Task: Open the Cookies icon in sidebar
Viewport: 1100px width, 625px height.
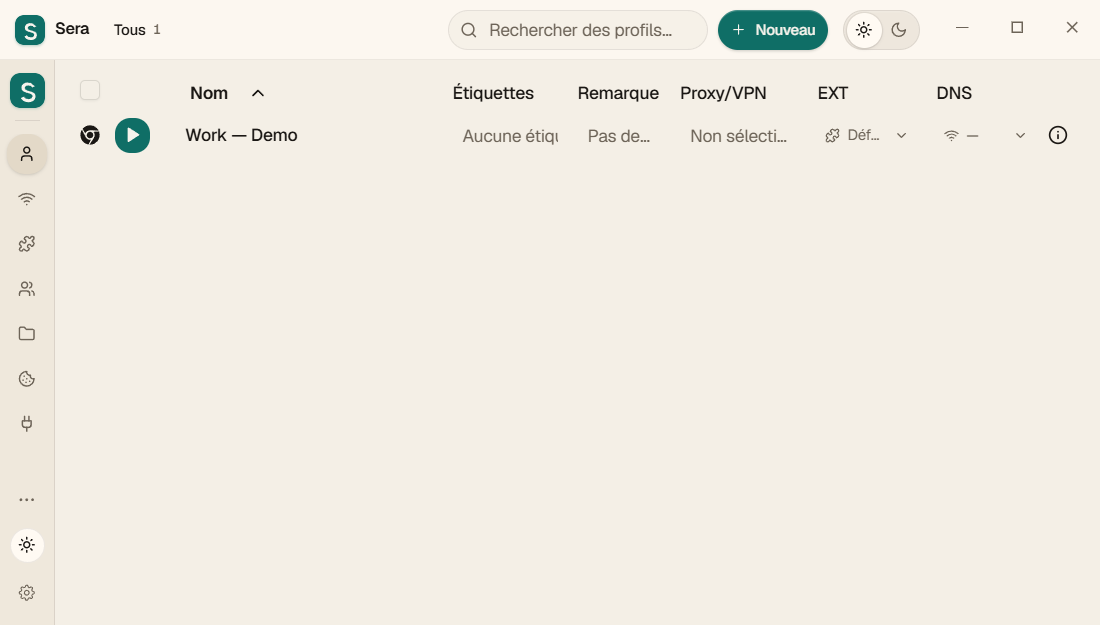Action: [x=27, y=379]
